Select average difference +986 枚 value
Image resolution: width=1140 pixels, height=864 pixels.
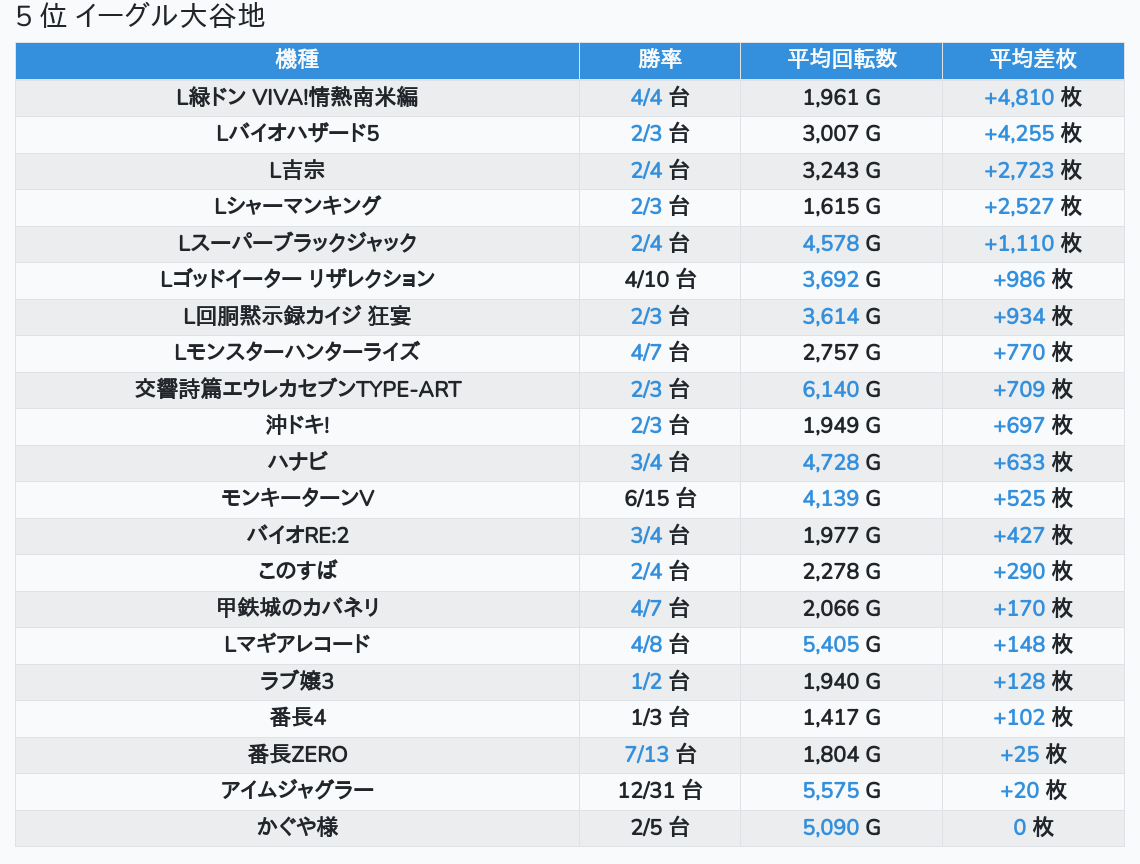(1032, 279)
